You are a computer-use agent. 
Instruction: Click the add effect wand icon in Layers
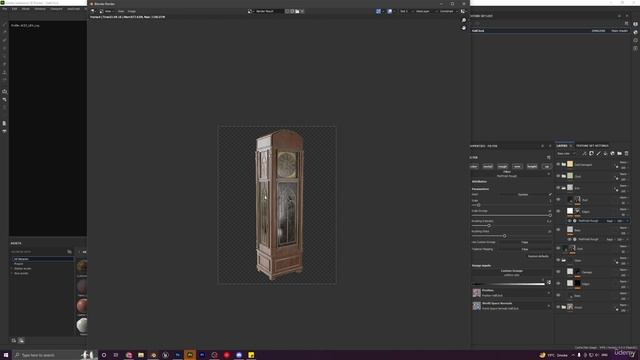point(584,153)
